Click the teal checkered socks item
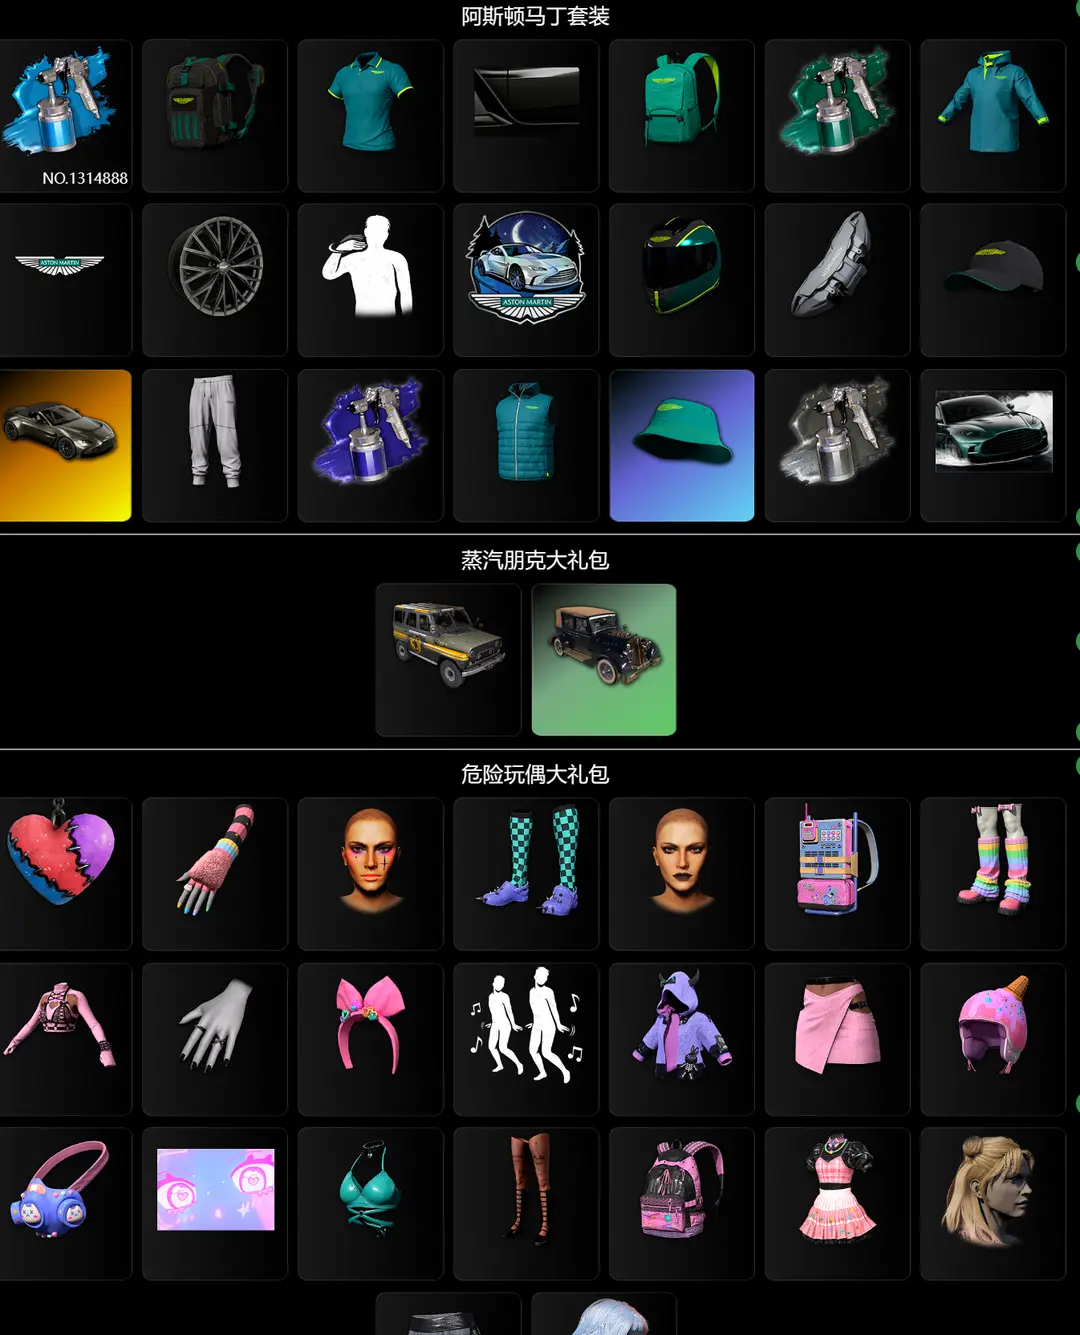Viewport: 1080px width, 1335px height. tap(526, 872)
